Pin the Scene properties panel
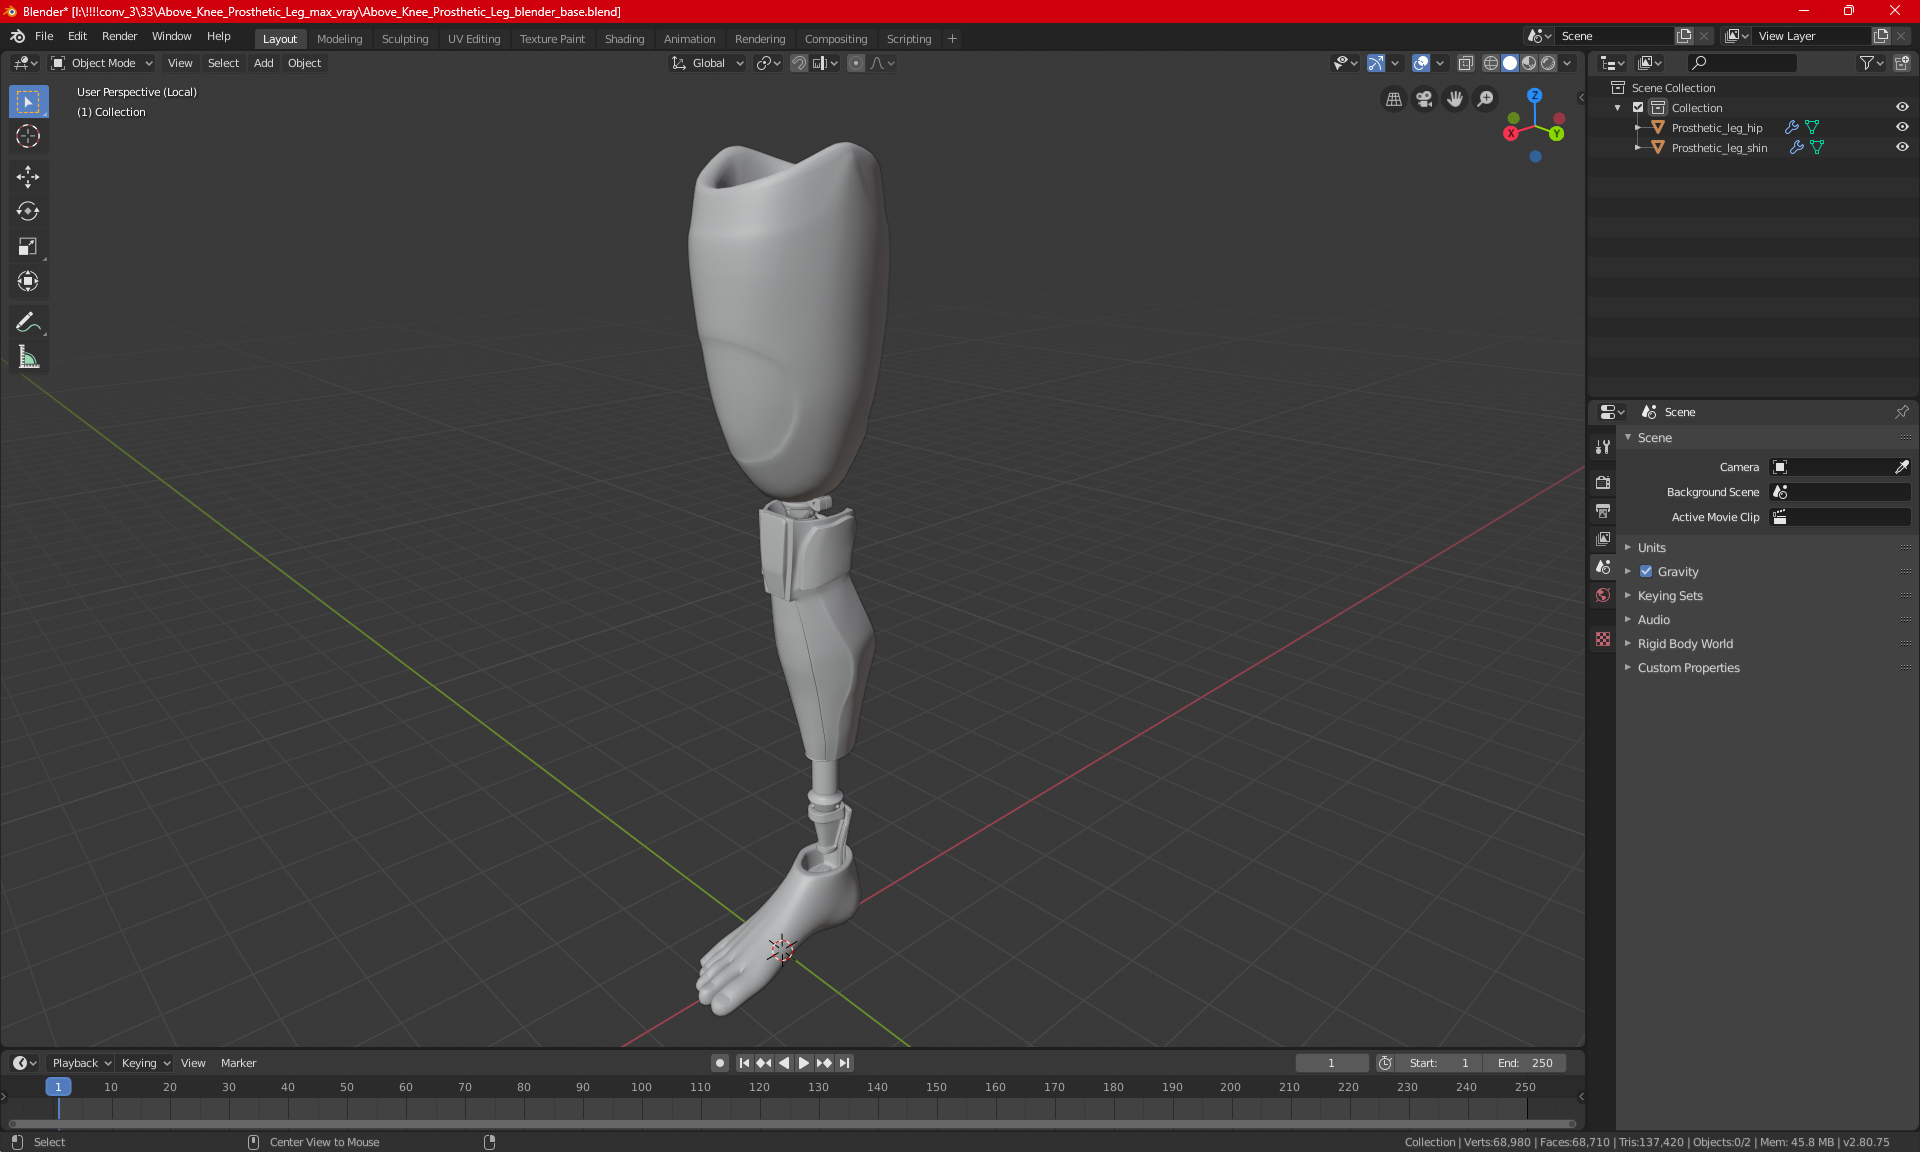 (1902, 412)
